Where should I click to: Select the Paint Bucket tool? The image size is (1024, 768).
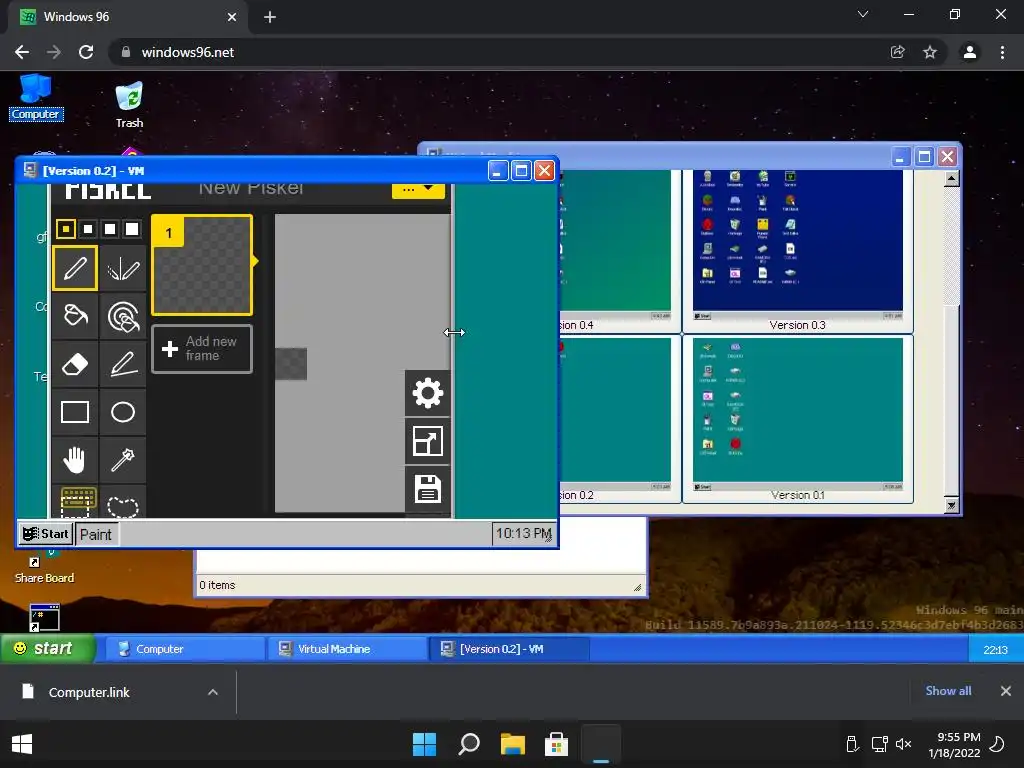click(75, 316)
